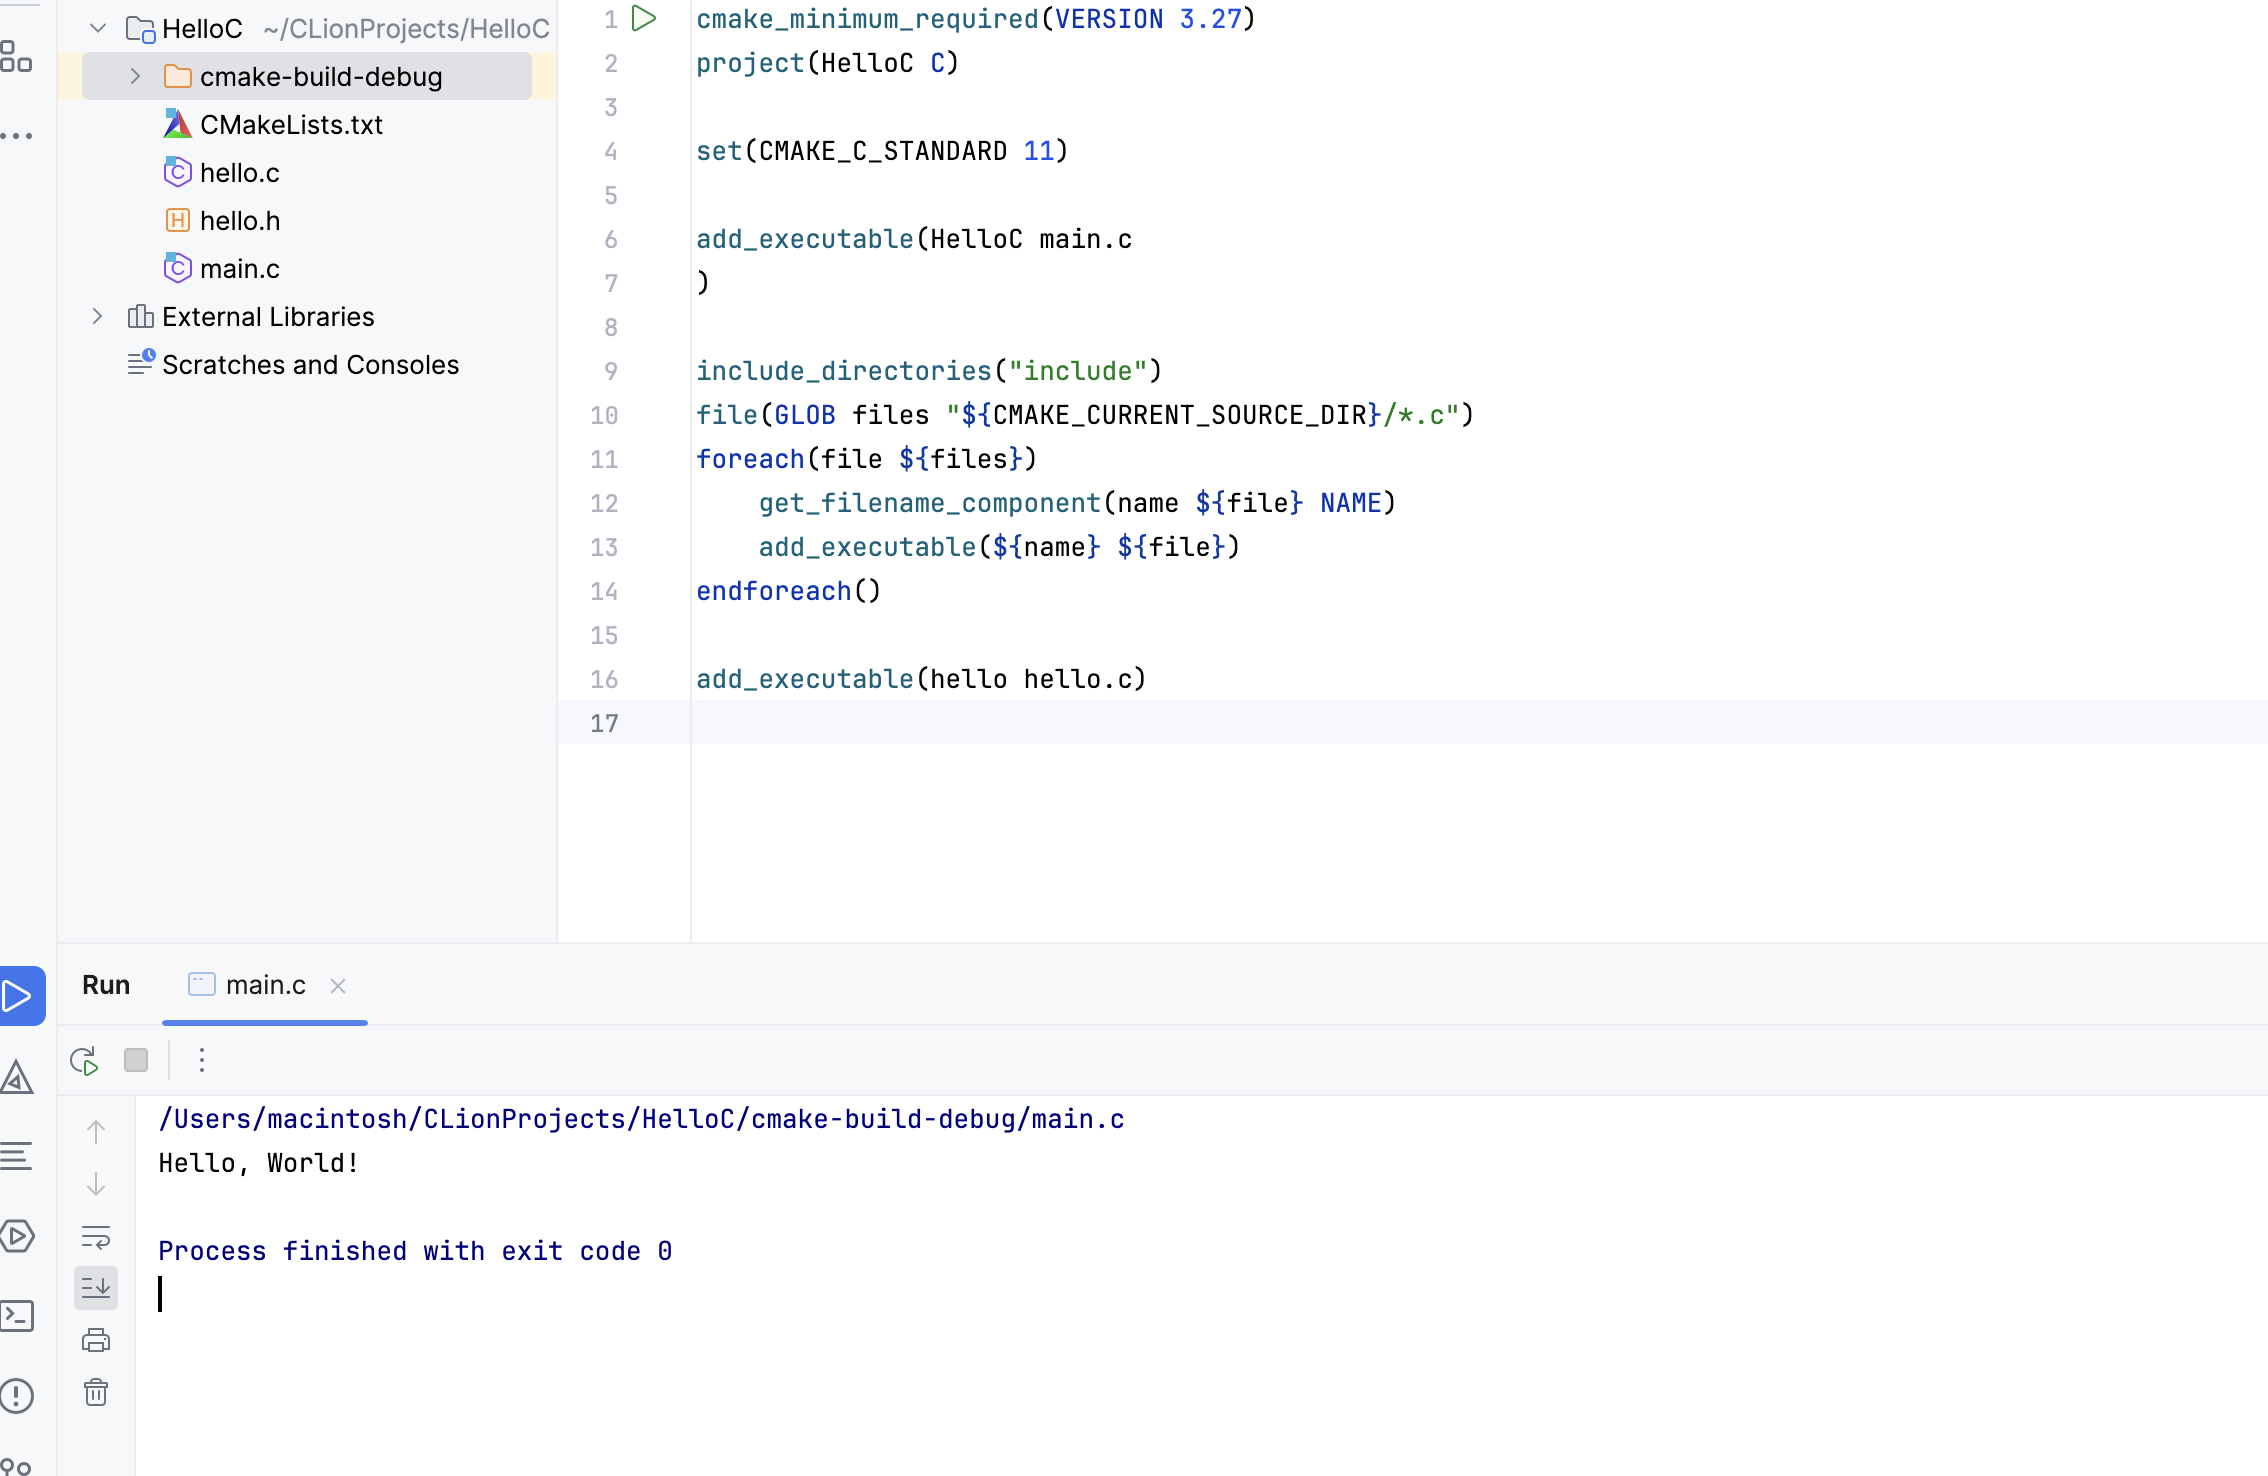The height and width of the screenshot is (1476, 2268).
Task: Click the CMake file icon next to CMakeLists.txt
Action: pos(177,124)
